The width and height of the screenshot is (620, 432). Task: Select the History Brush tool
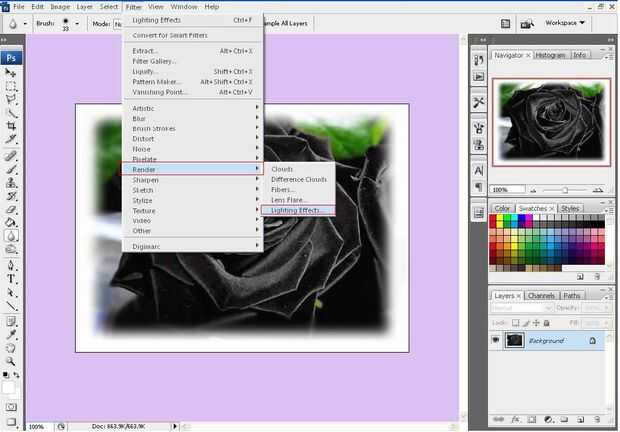11,196
